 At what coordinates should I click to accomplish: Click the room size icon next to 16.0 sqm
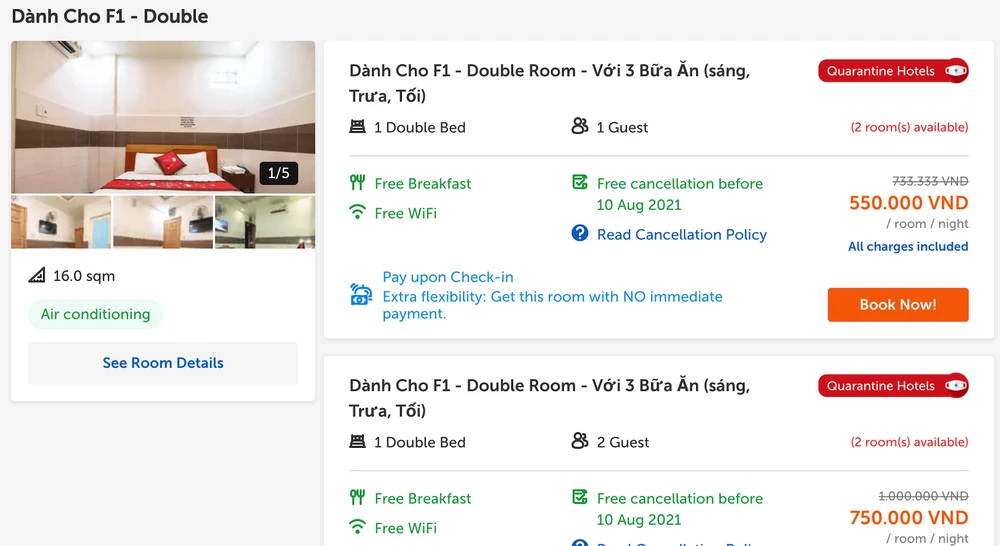pos(37,276)
